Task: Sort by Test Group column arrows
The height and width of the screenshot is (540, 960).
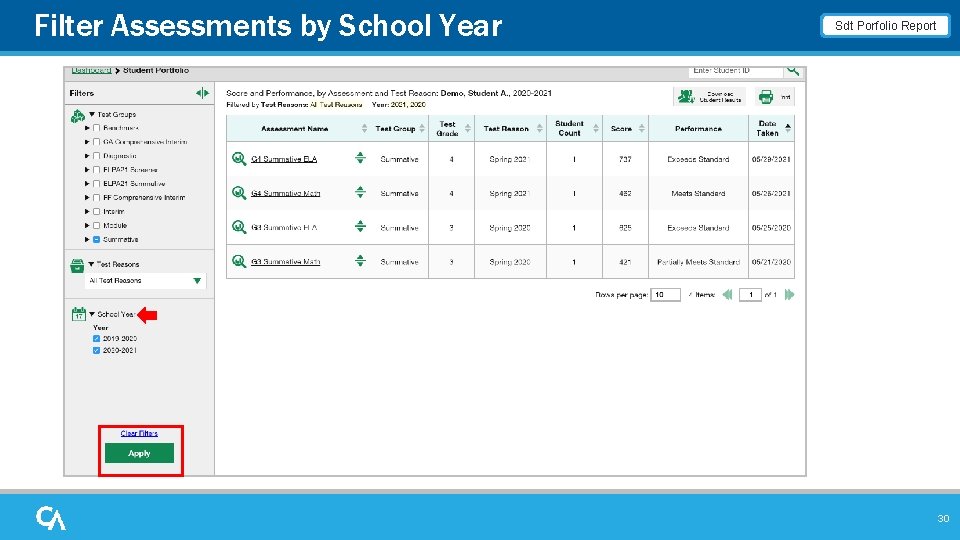Action: point(422,128)
